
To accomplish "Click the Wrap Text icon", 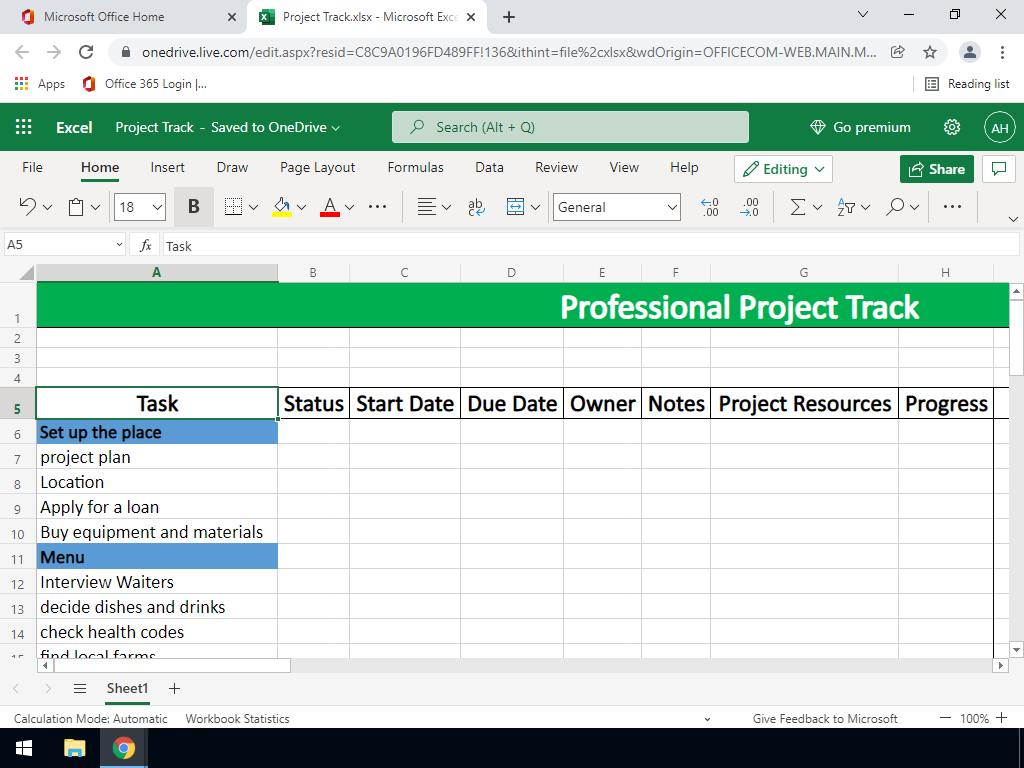I will [x=476, y=207].
